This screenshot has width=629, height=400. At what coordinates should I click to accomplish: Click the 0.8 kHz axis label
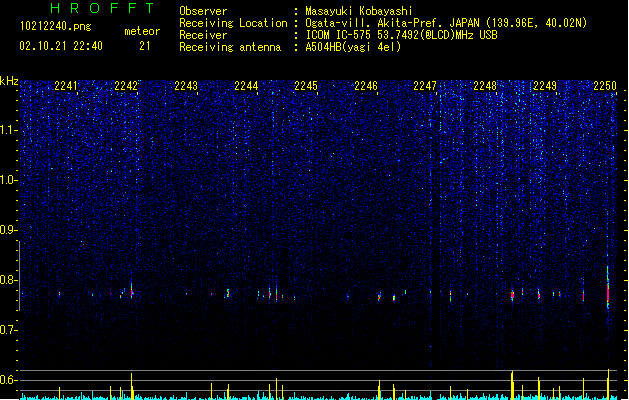(x=8, y=280)
